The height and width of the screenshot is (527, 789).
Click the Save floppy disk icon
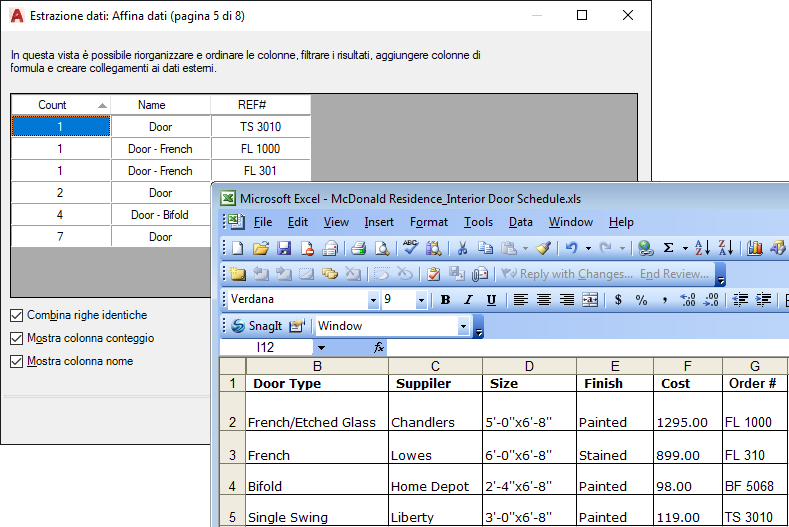coord(284,248)
